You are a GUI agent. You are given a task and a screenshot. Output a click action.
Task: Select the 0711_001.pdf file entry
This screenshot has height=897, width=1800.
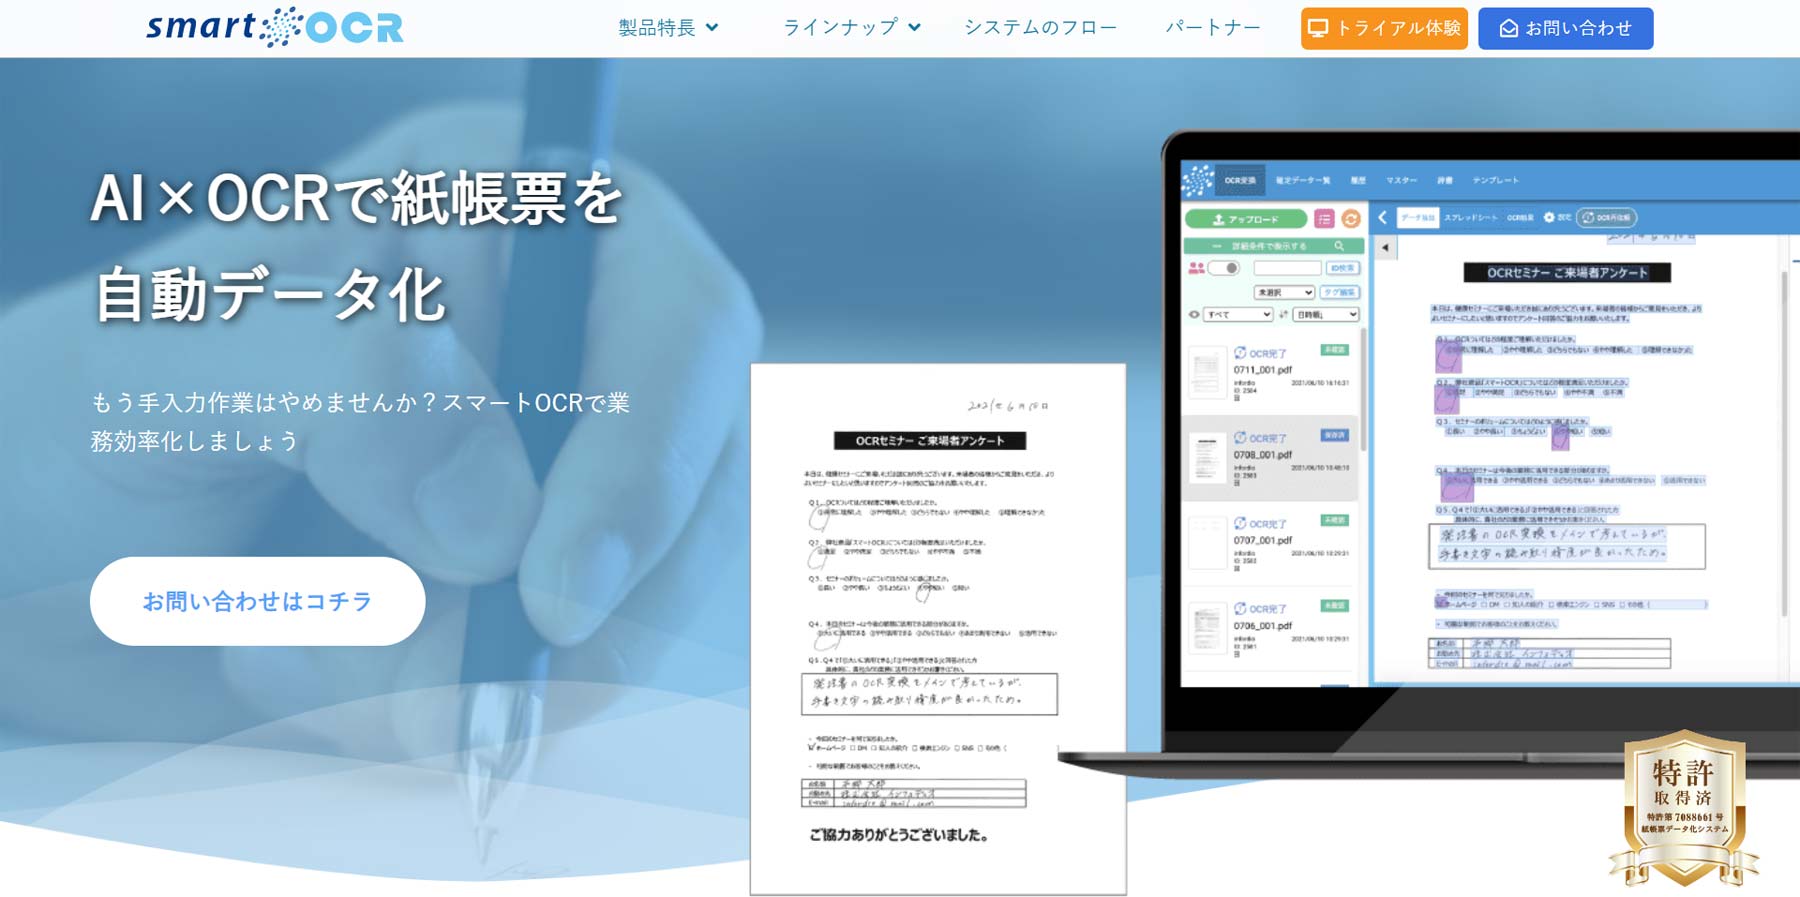tap(1270, 372)
